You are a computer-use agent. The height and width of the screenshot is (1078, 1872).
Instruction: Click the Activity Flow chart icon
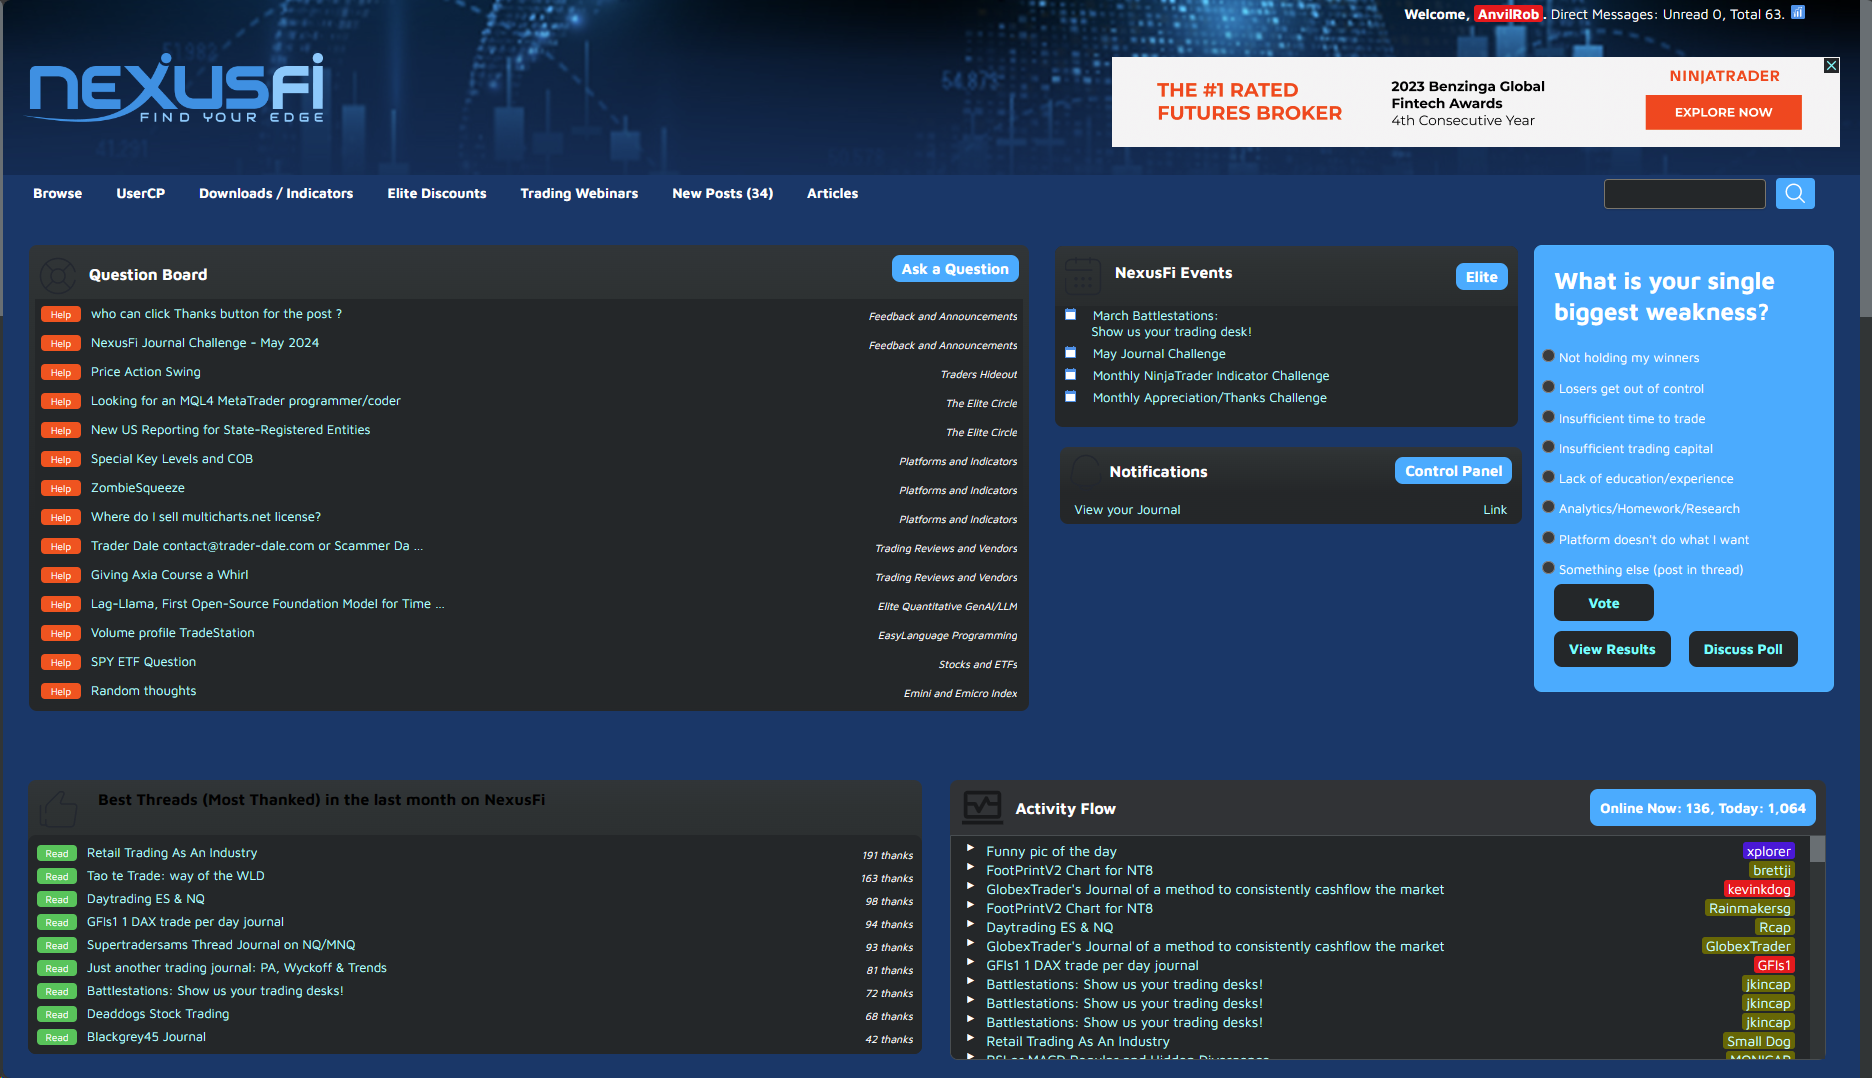point(982,806)
